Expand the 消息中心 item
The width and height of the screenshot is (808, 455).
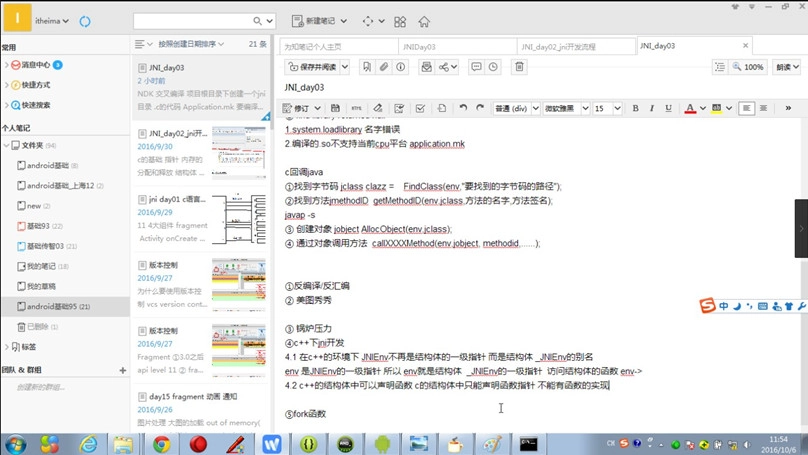click(7, 64)
